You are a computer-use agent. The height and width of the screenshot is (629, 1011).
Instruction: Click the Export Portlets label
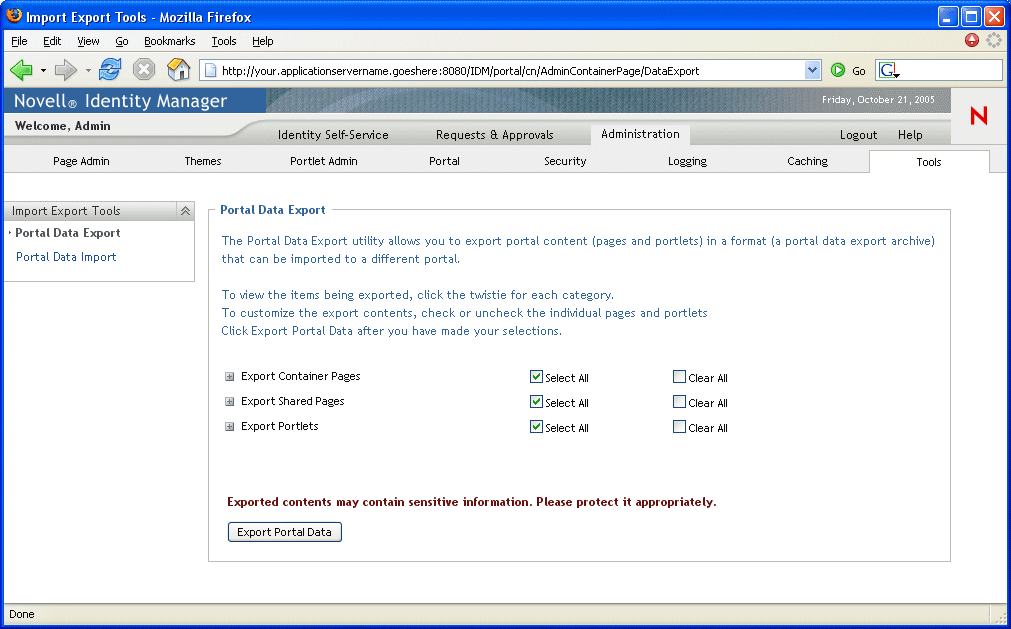click(280, 426)
